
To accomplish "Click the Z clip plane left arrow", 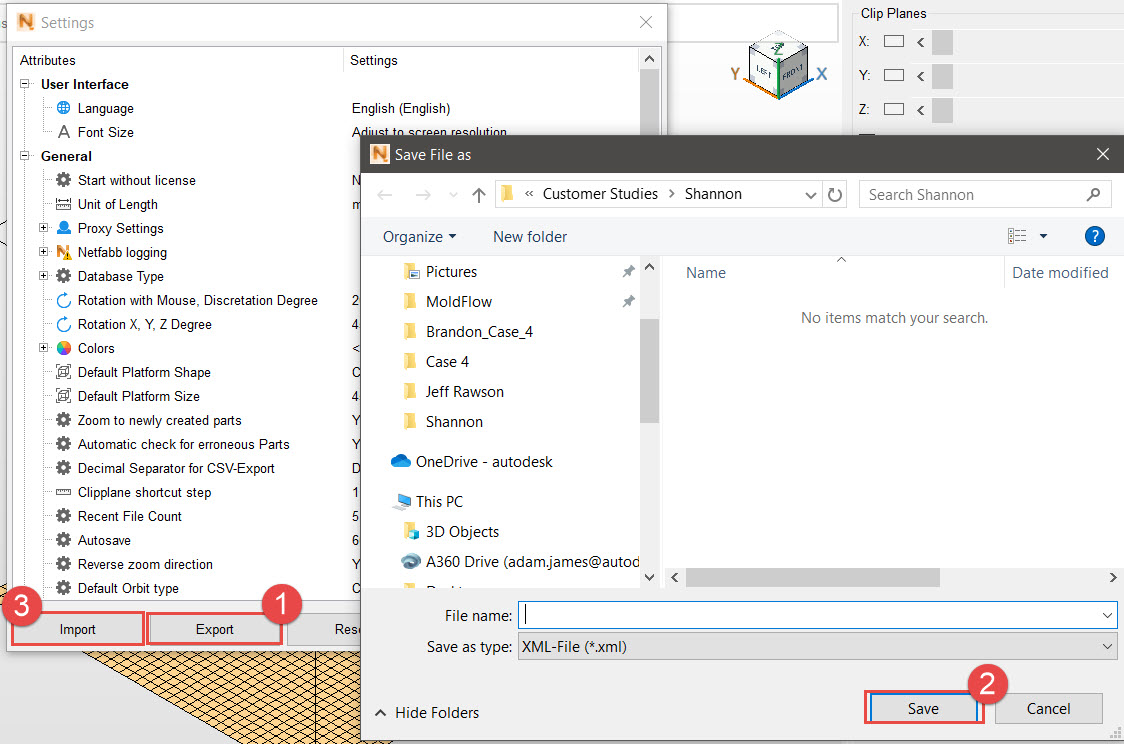I will (x=920, y=109).
